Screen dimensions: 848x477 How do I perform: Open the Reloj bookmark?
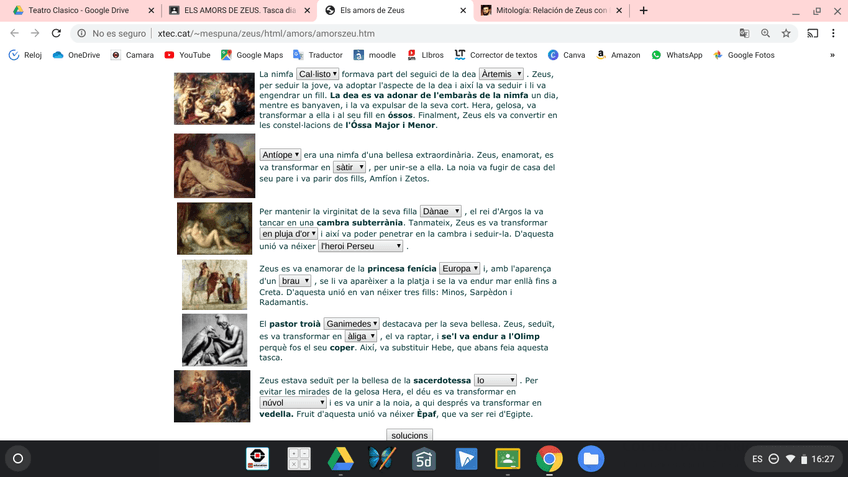click(x=25, y=55)
